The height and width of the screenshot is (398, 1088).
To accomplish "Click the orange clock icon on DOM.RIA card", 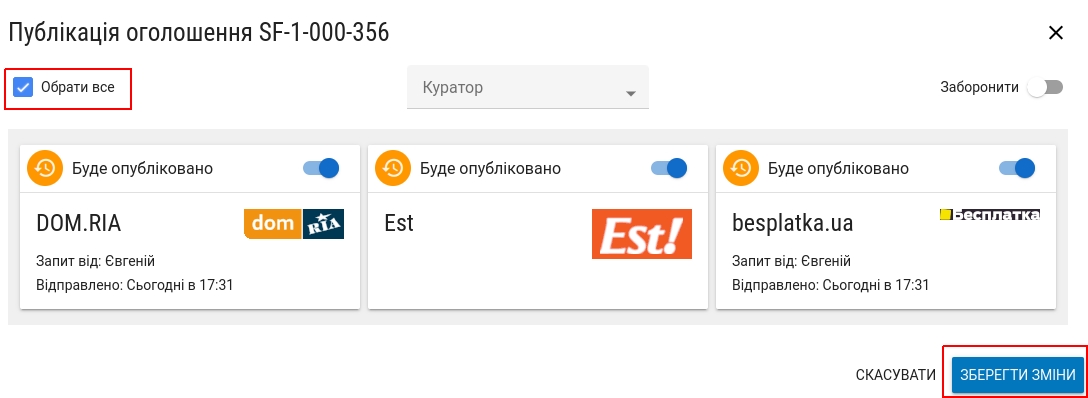I will 45,168.
